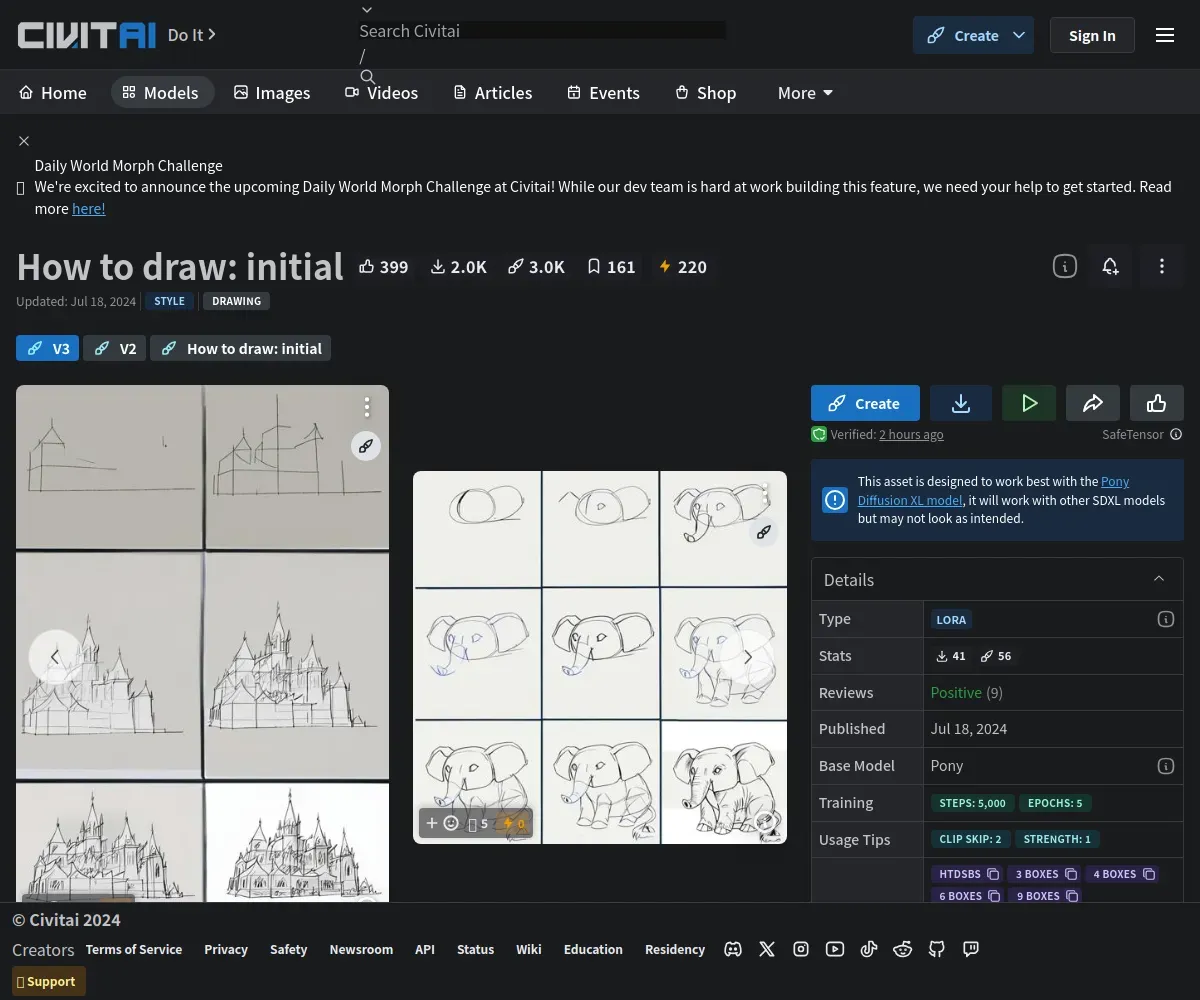Select the V2 version tab
The width and height of the screenshot is (1200, 1000).
(x=115, y=348)
